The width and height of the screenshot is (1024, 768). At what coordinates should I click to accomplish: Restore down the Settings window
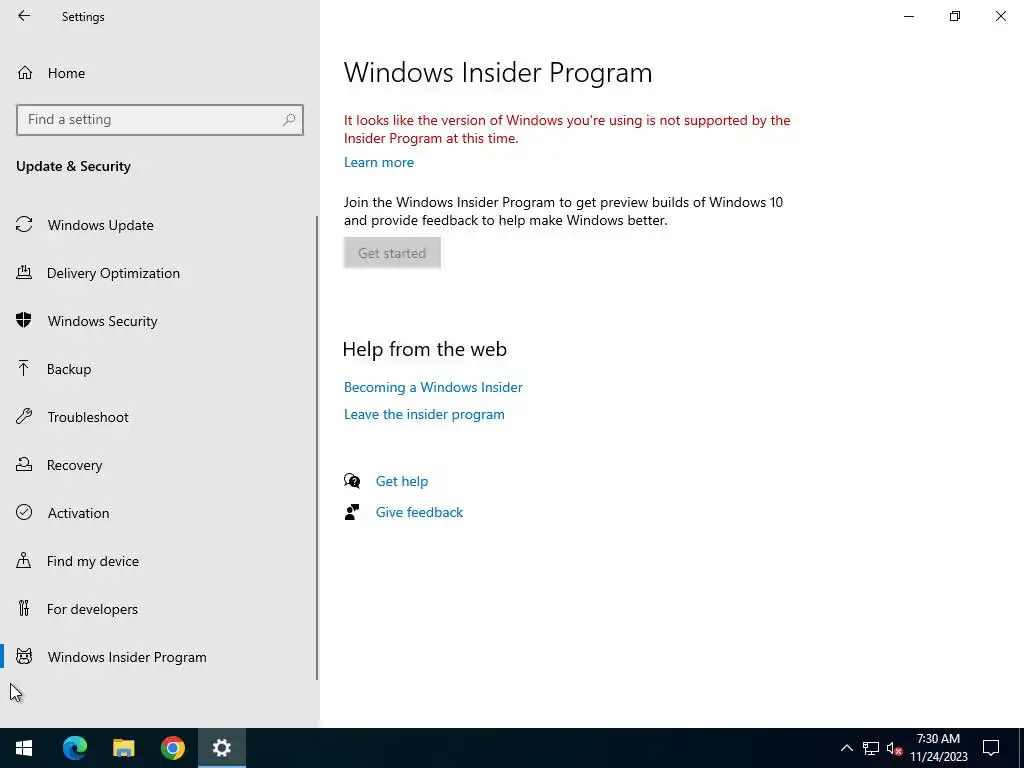[955, 16]
